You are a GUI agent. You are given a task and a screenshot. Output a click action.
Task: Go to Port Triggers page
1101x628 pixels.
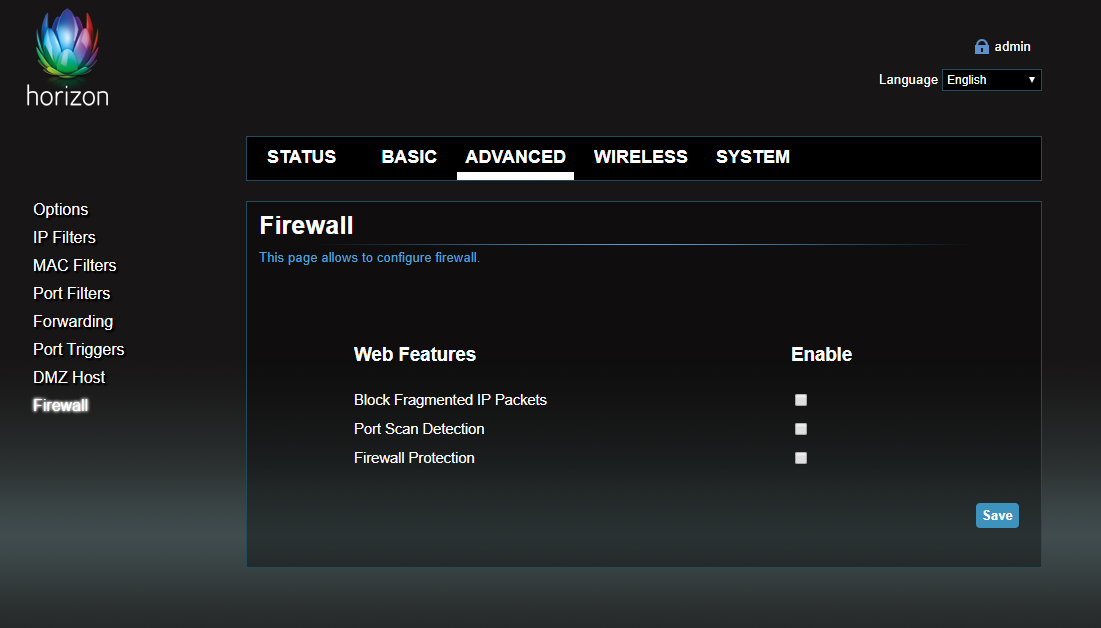[x=78, y=349]
